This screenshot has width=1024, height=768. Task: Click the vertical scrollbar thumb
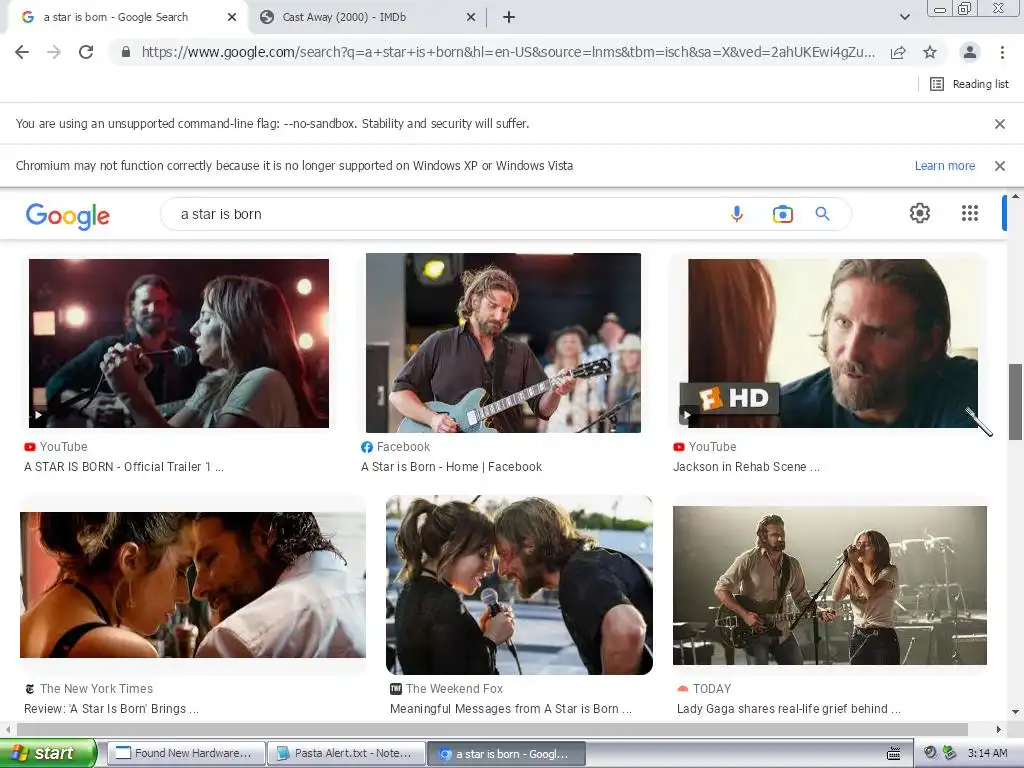click(1015, 402)
